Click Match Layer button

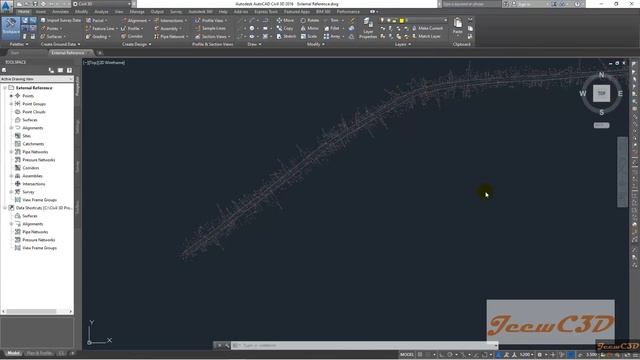point(426,36)
